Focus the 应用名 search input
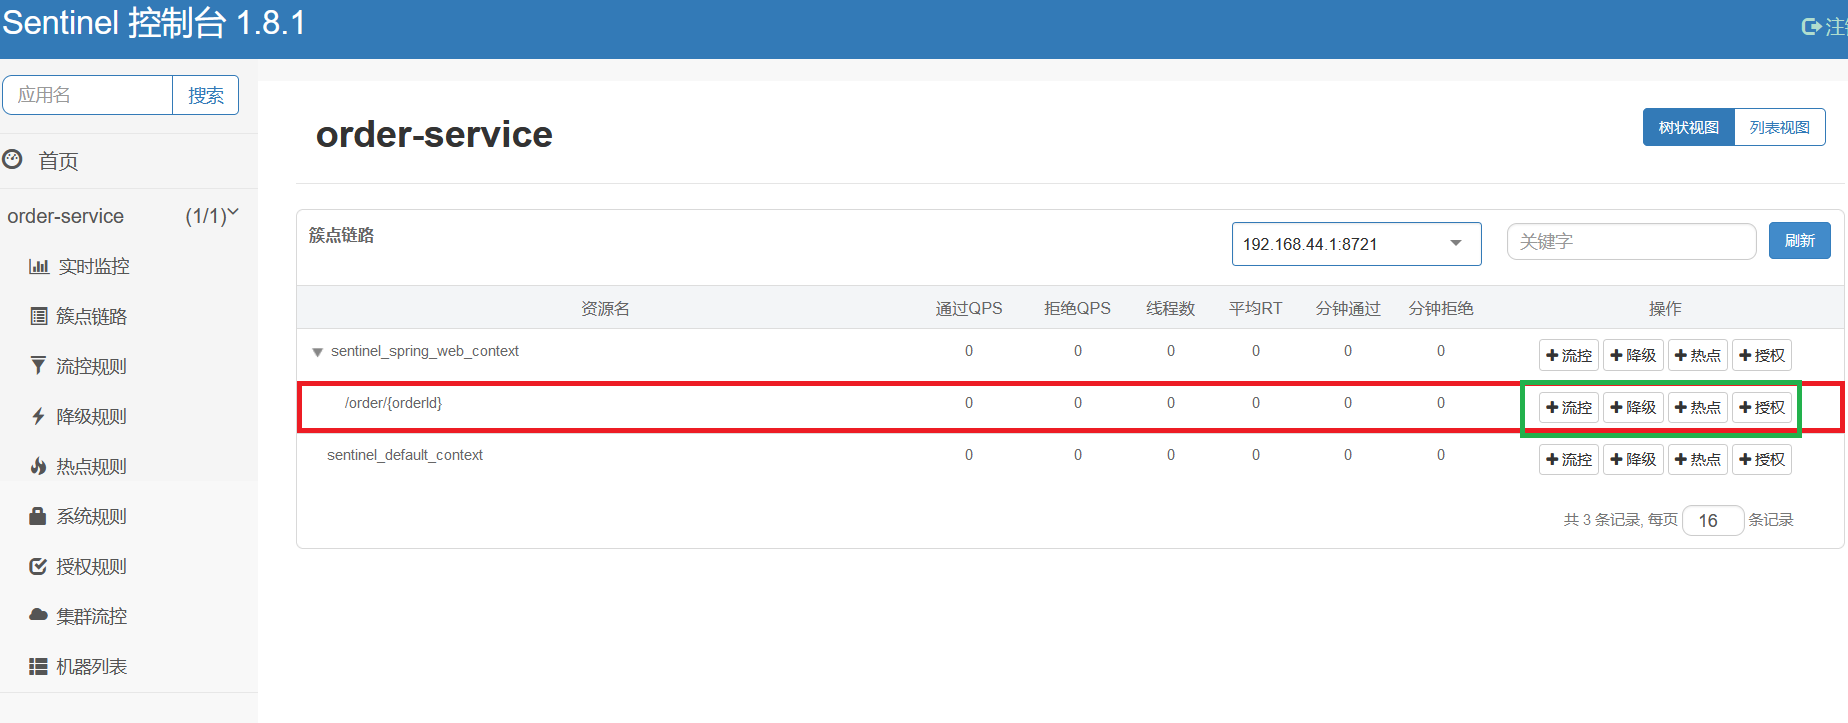 pos(88,95)
